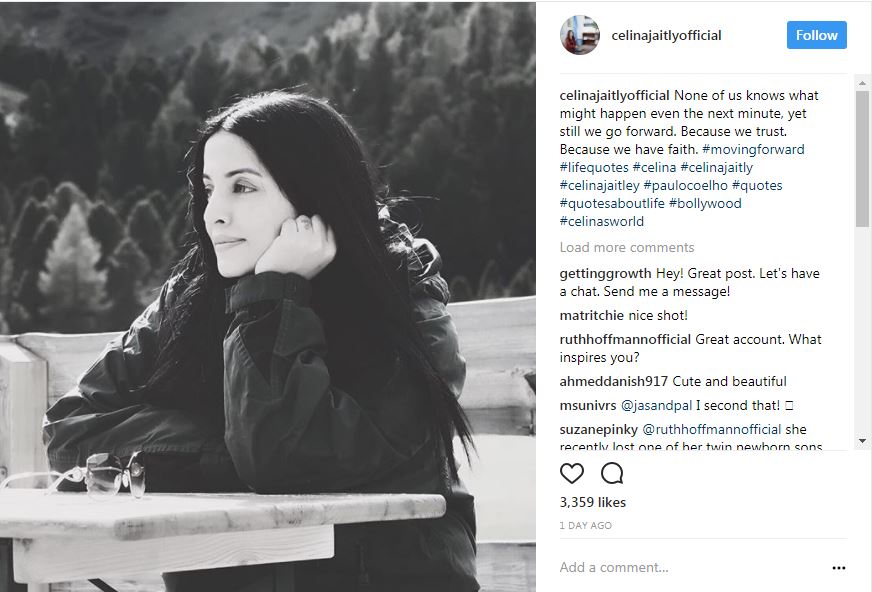Visit the gettinggrowth commenter profile

(605, 273)
